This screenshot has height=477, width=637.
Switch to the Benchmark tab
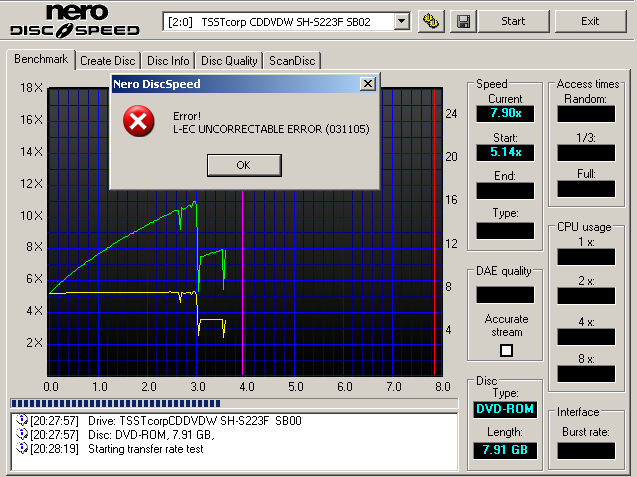(41, 59)
